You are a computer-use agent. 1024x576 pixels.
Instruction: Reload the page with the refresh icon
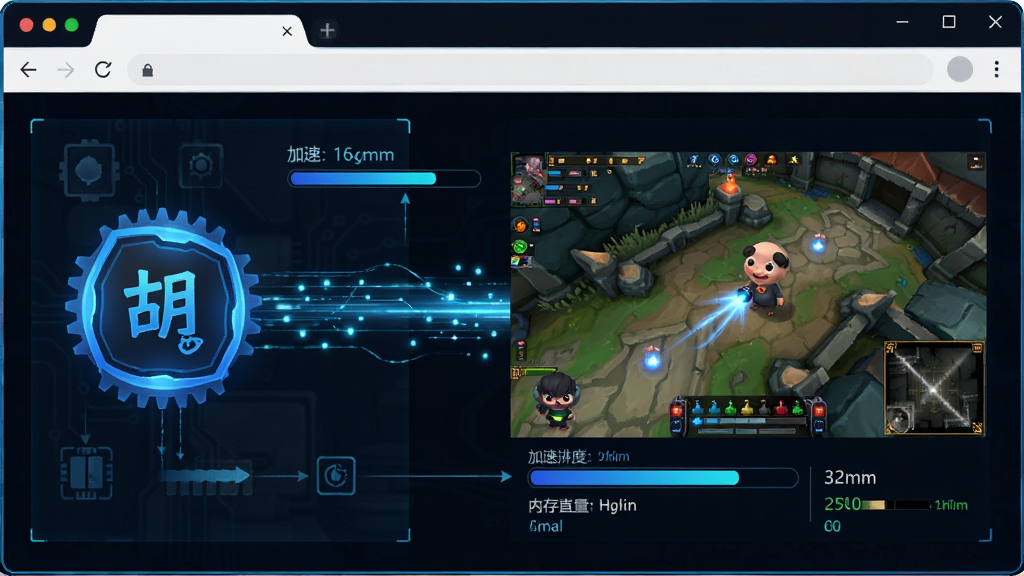[x=103, y=69]
